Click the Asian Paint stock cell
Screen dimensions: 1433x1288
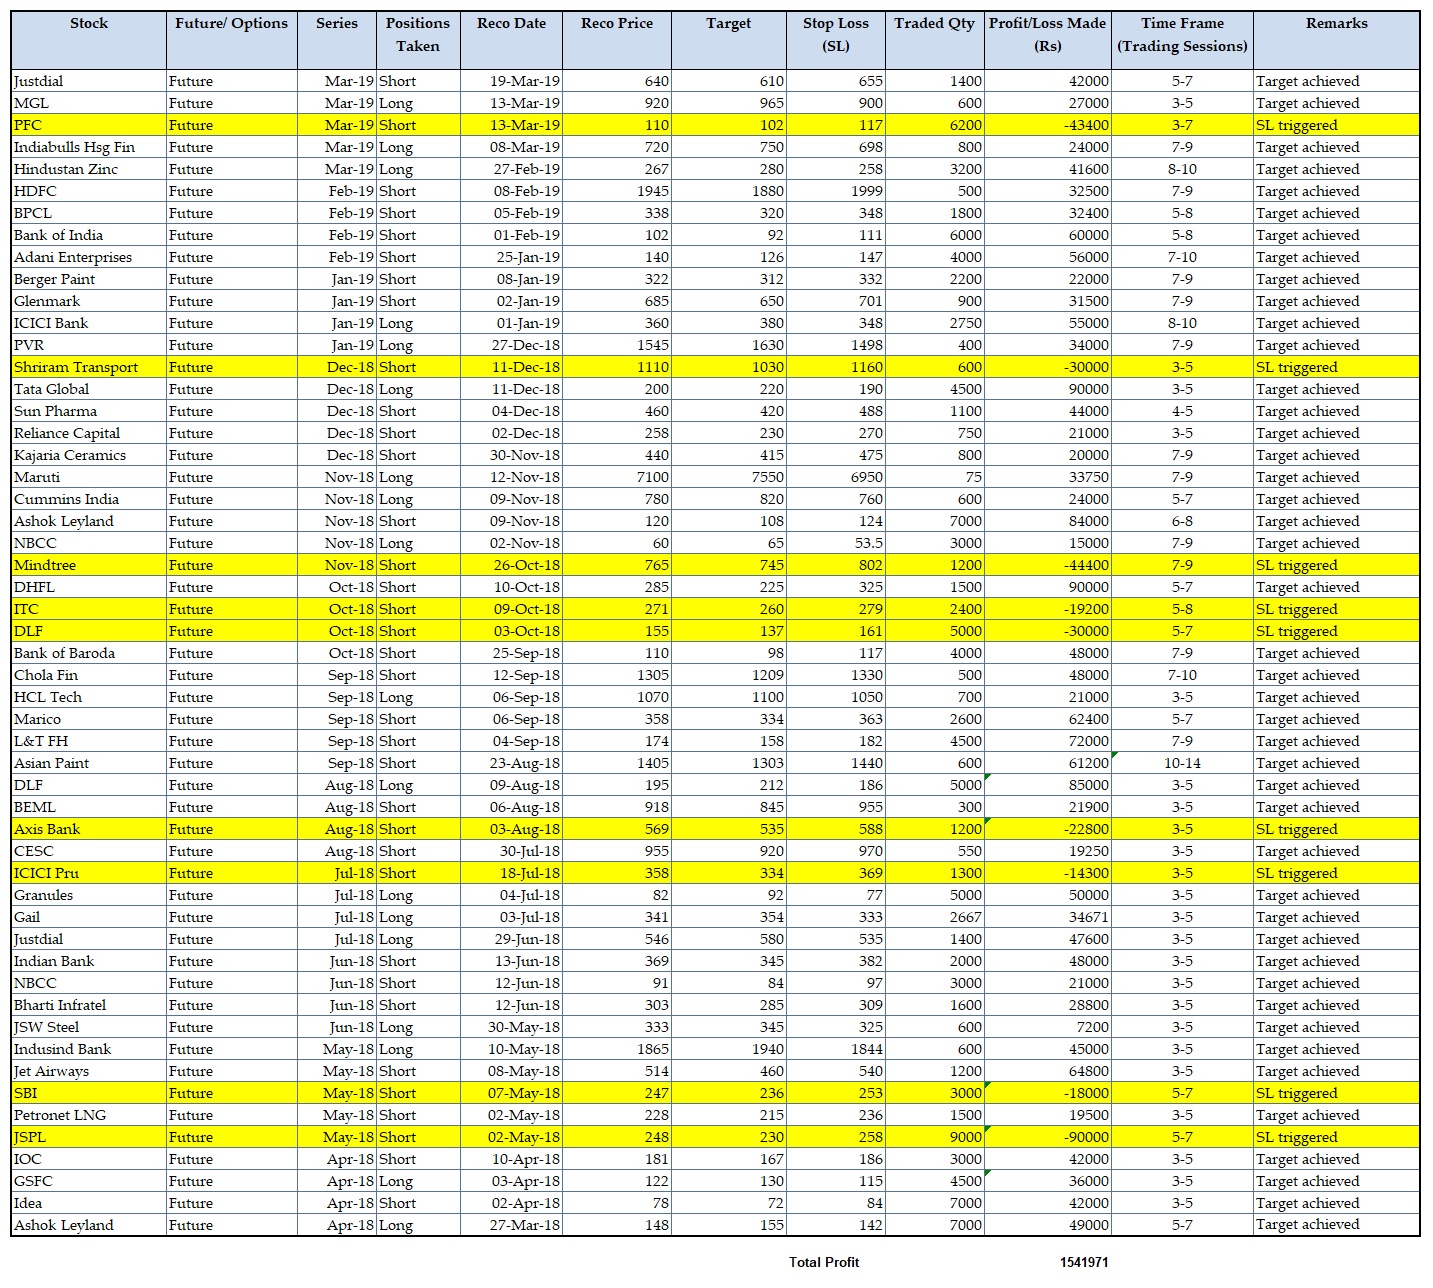[x=89, y=763]
